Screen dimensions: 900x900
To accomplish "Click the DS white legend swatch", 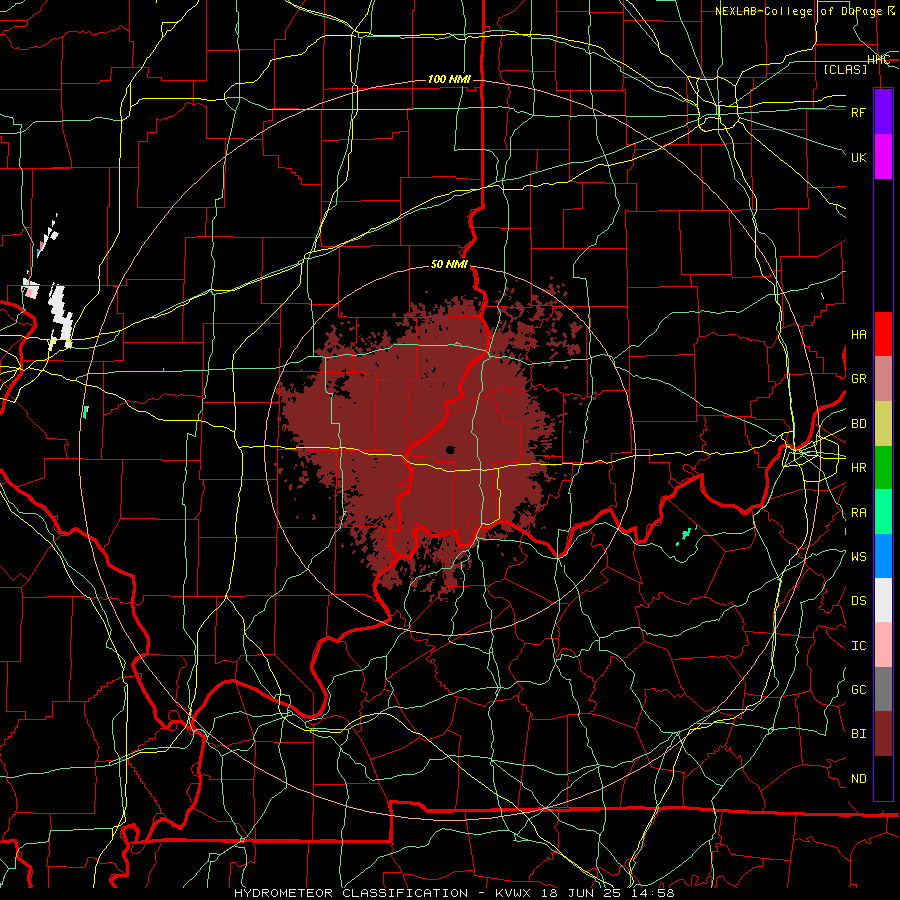I will tap(883, 600).
